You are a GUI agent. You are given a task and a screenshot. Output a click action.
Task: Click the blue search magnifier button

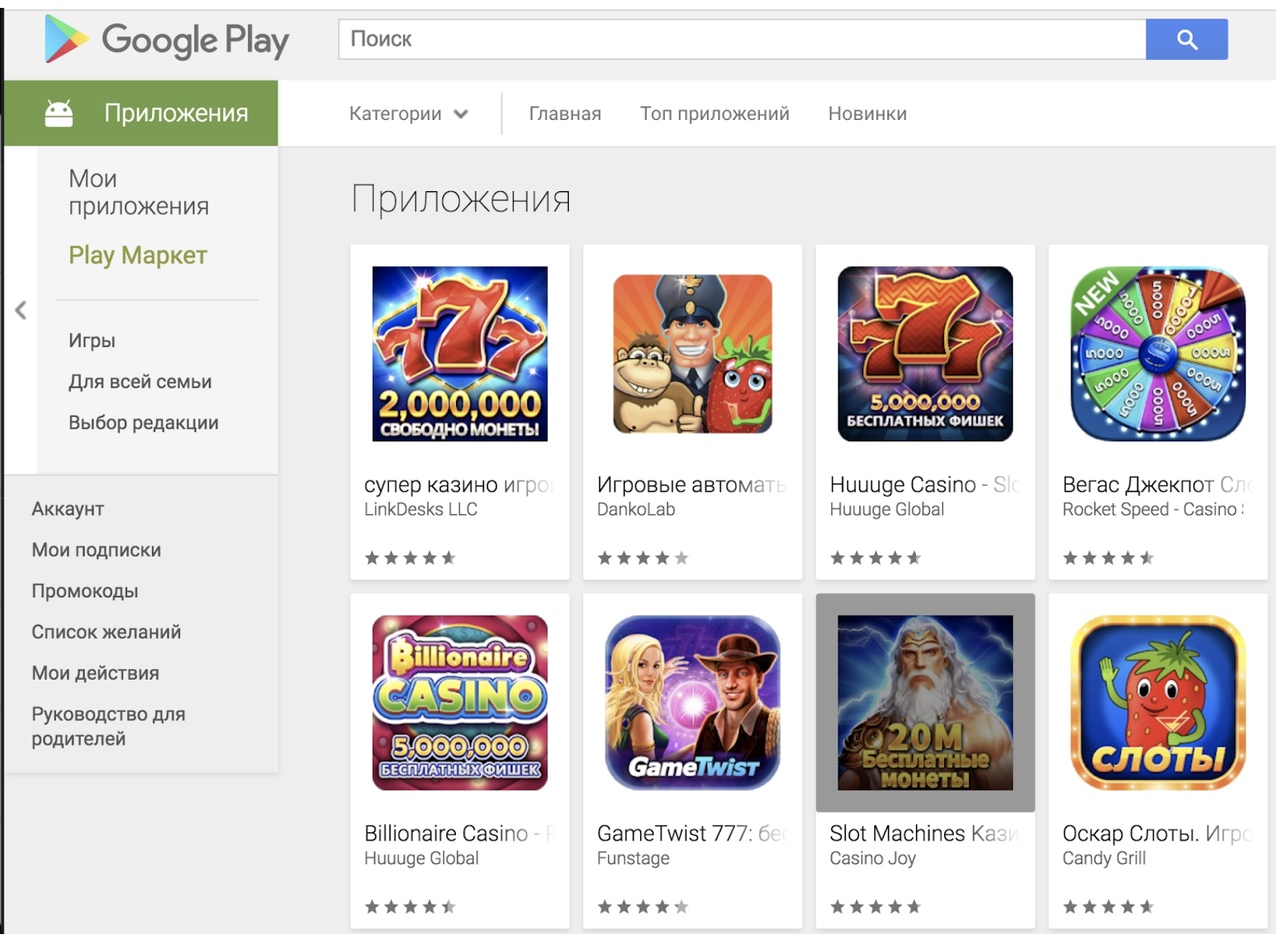tap(1186, 39)
